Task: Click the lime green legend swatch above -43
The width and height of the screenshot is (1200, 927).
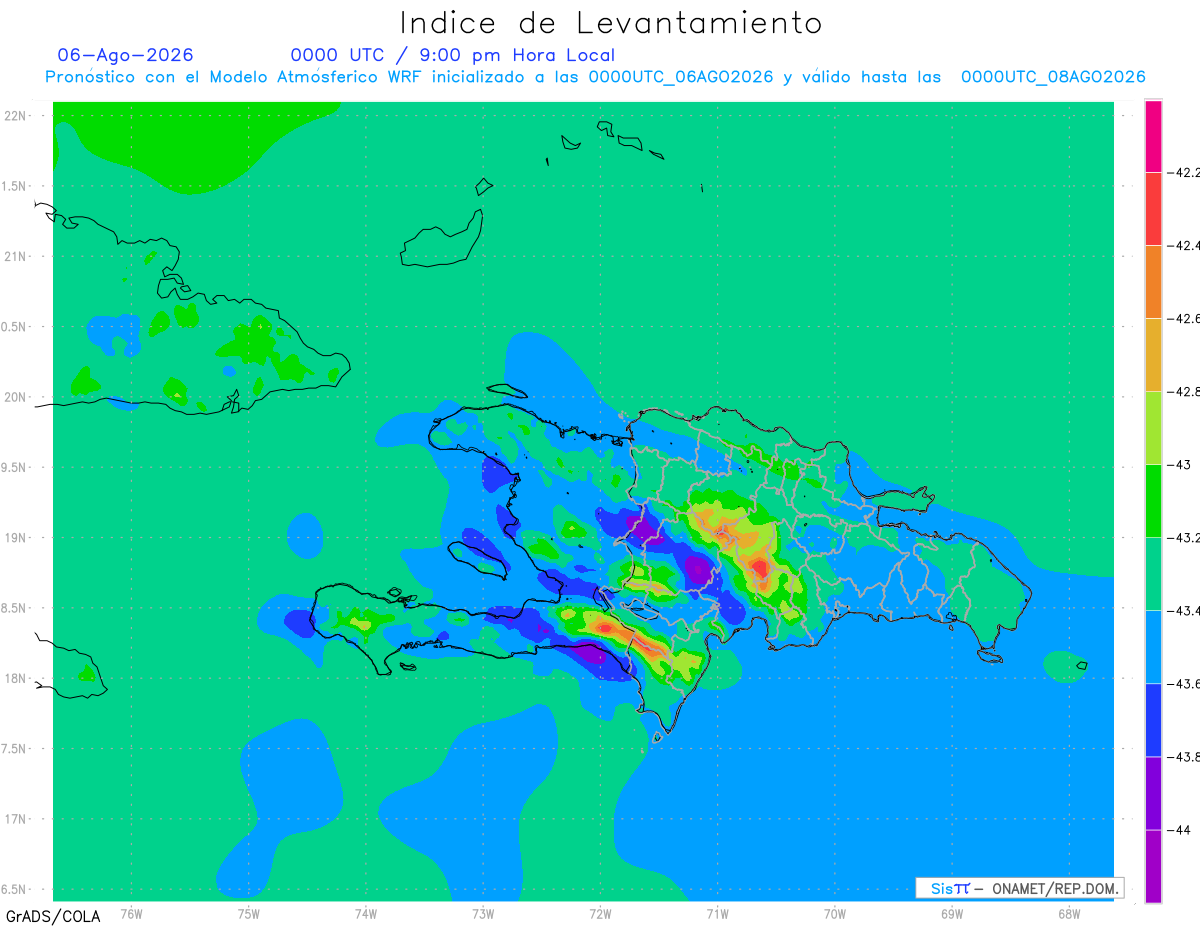Action: click(x=1153, y=427)
